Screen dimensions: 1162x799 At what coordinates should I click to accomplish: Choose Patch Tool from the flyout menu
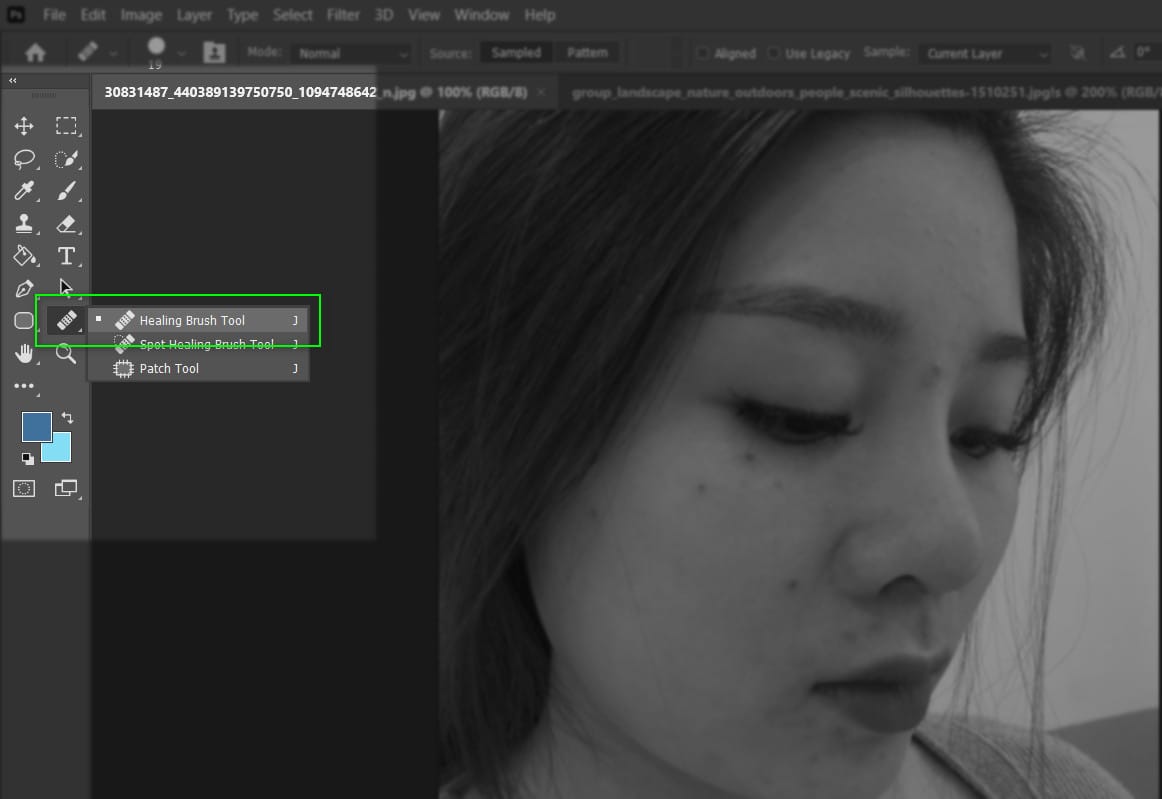coord(169,368)
